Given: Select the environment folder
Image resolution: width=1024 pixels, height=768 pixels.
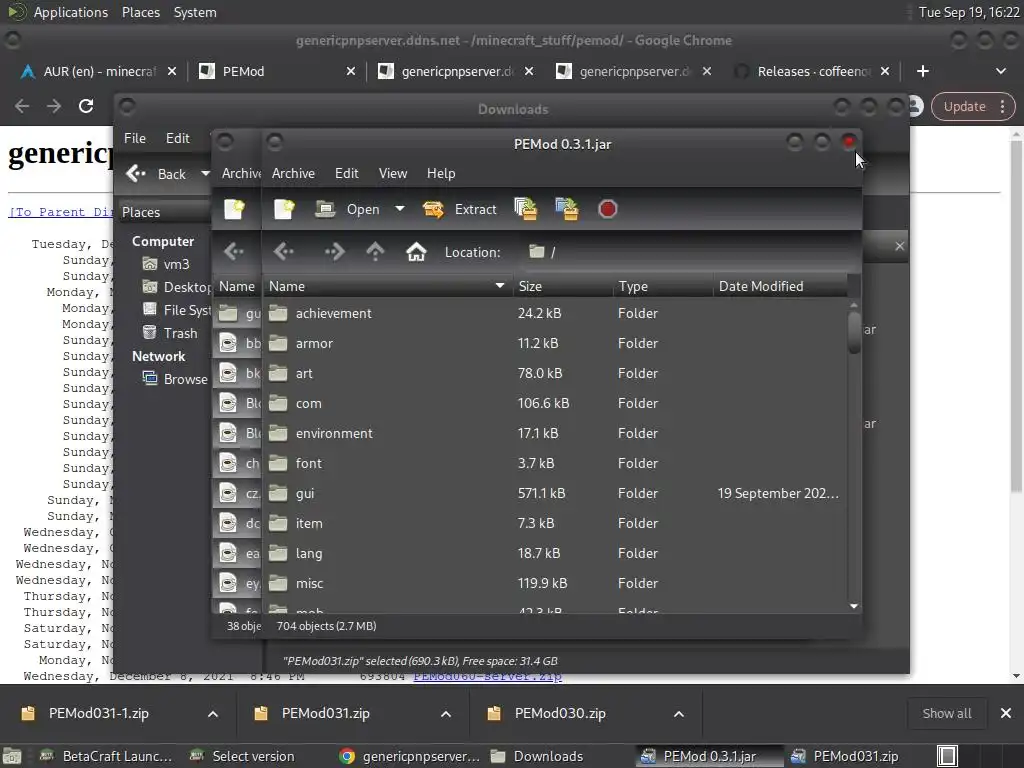Looking at the screenshot, I should pyautogui.click(x=555, y=434).
